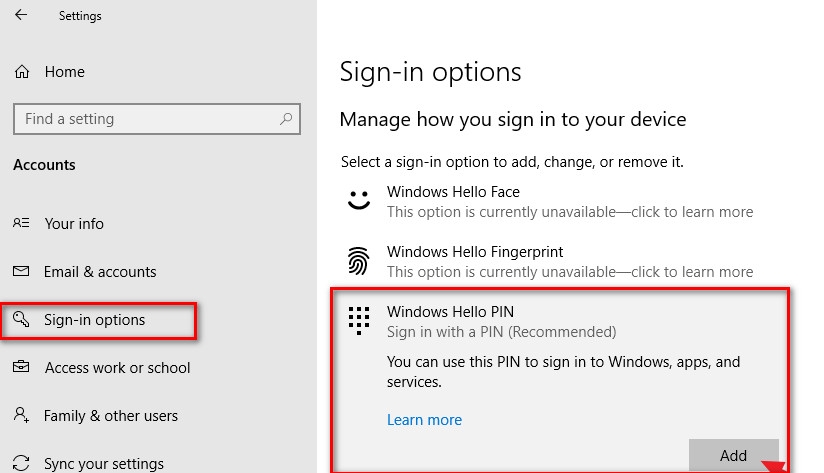Click the Email & accounts envelope icon

tap(21, 271)
